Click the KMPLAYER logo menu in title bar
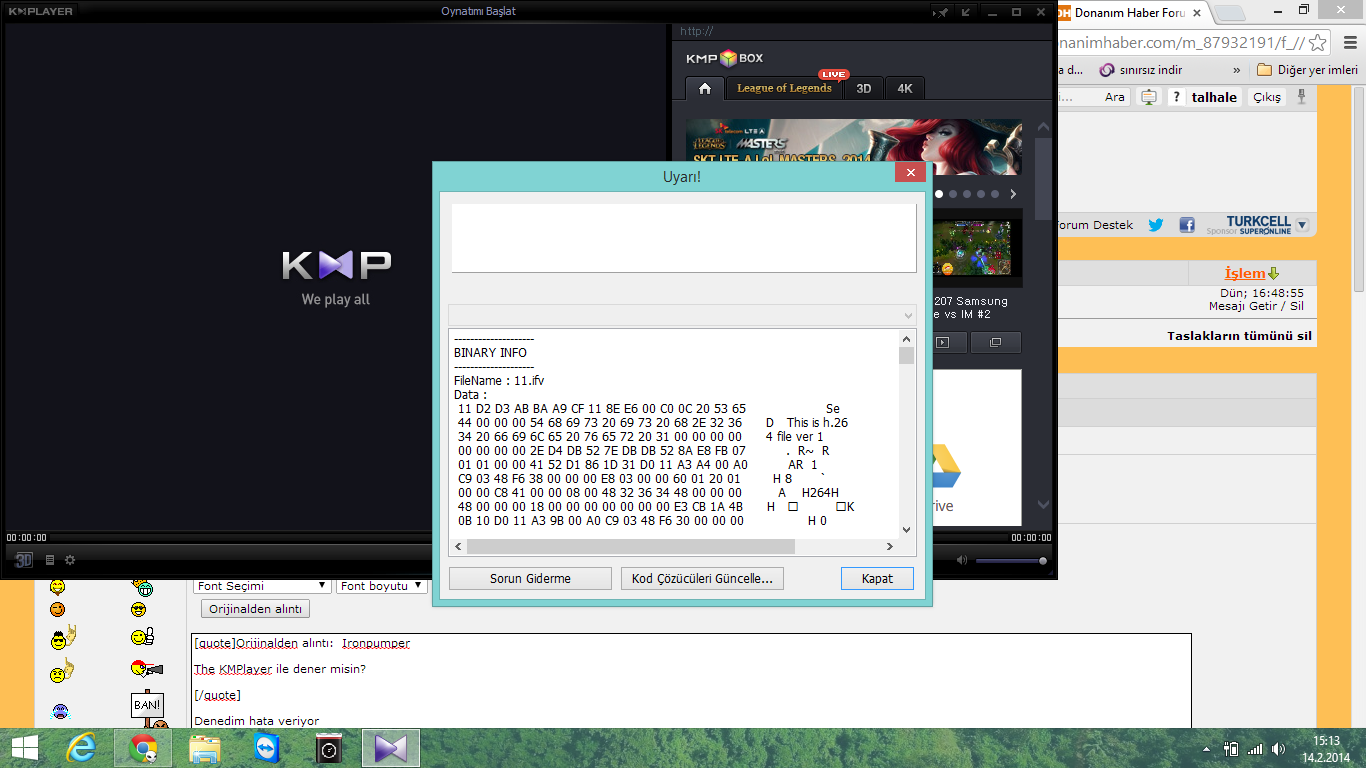The width and height of the screenshot is (1366, 768). tap(40, 12)
